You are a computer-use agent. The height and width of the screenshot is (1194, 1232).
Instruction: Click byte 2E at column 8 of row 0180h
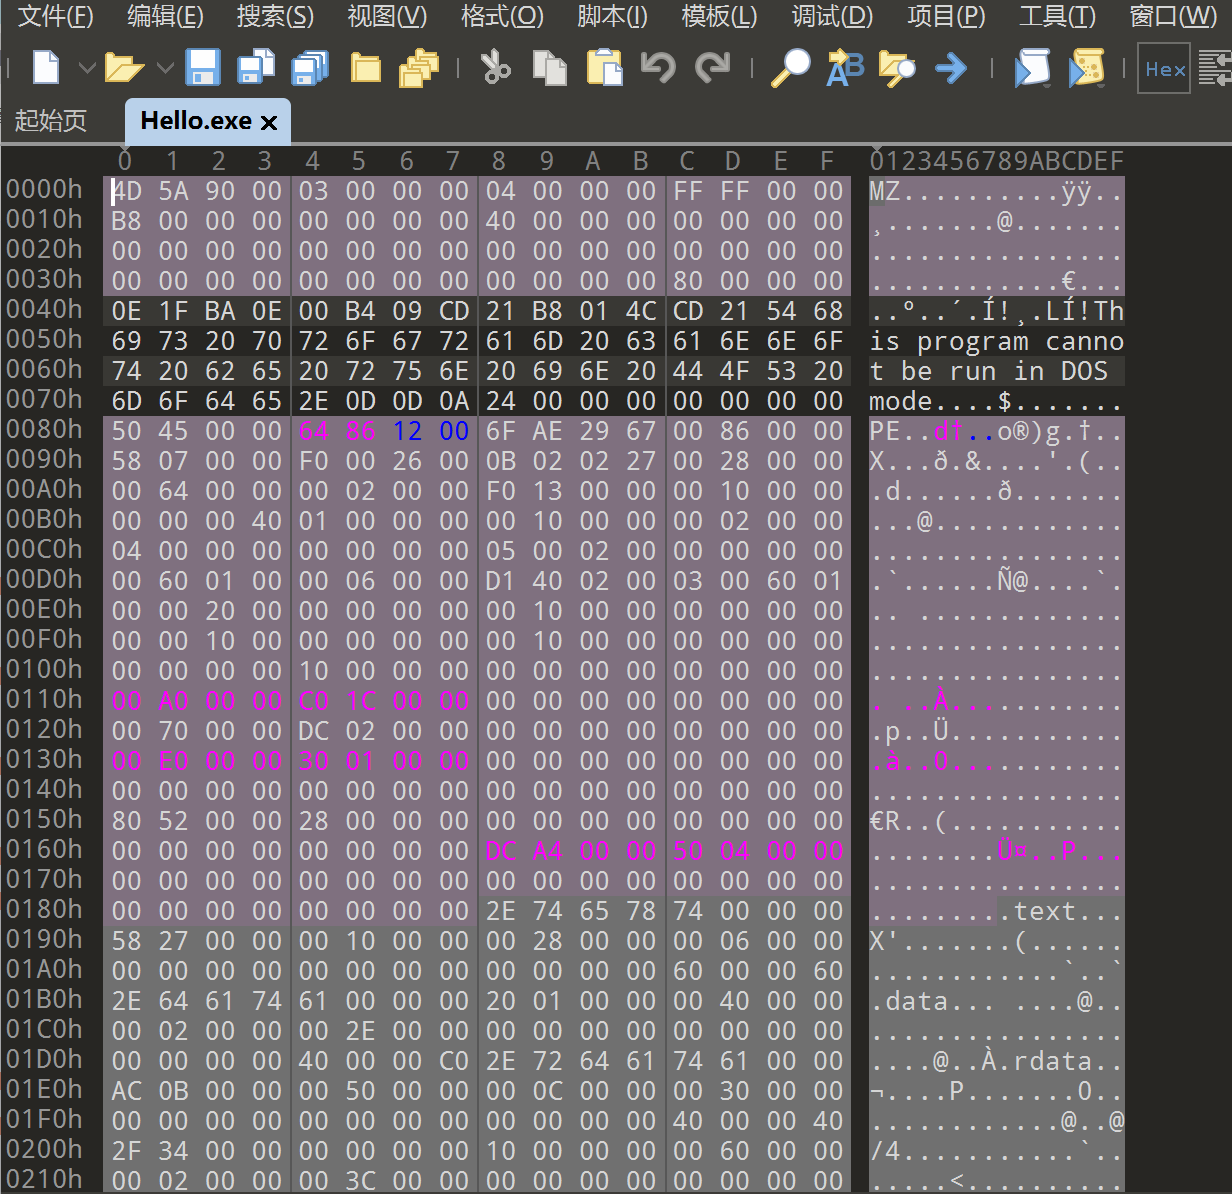[501, 911]
